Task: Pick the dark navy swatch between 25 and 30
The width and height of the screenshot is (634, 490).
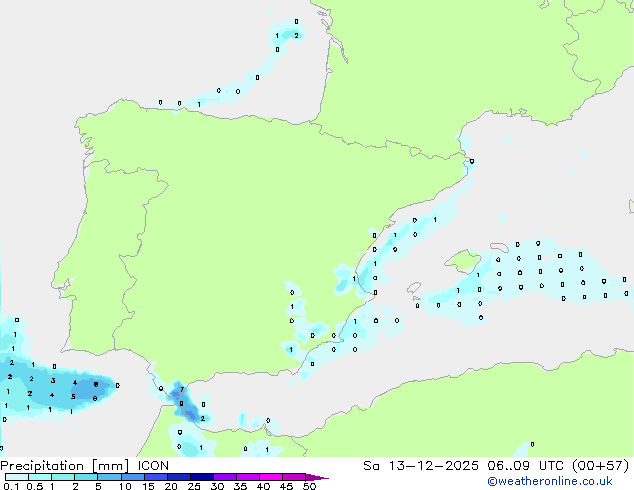Action: click(201, 477)
